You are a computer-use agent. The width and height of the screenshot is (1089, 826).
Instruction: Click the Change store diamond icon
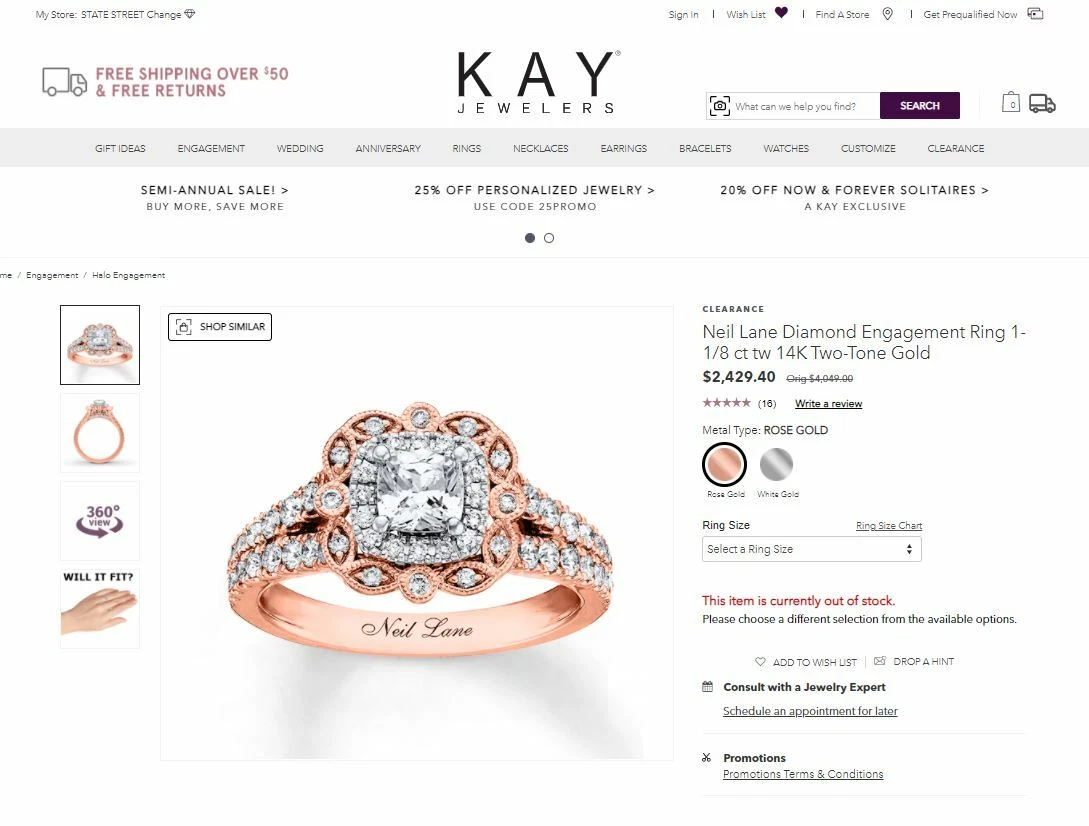pos(190,14)
